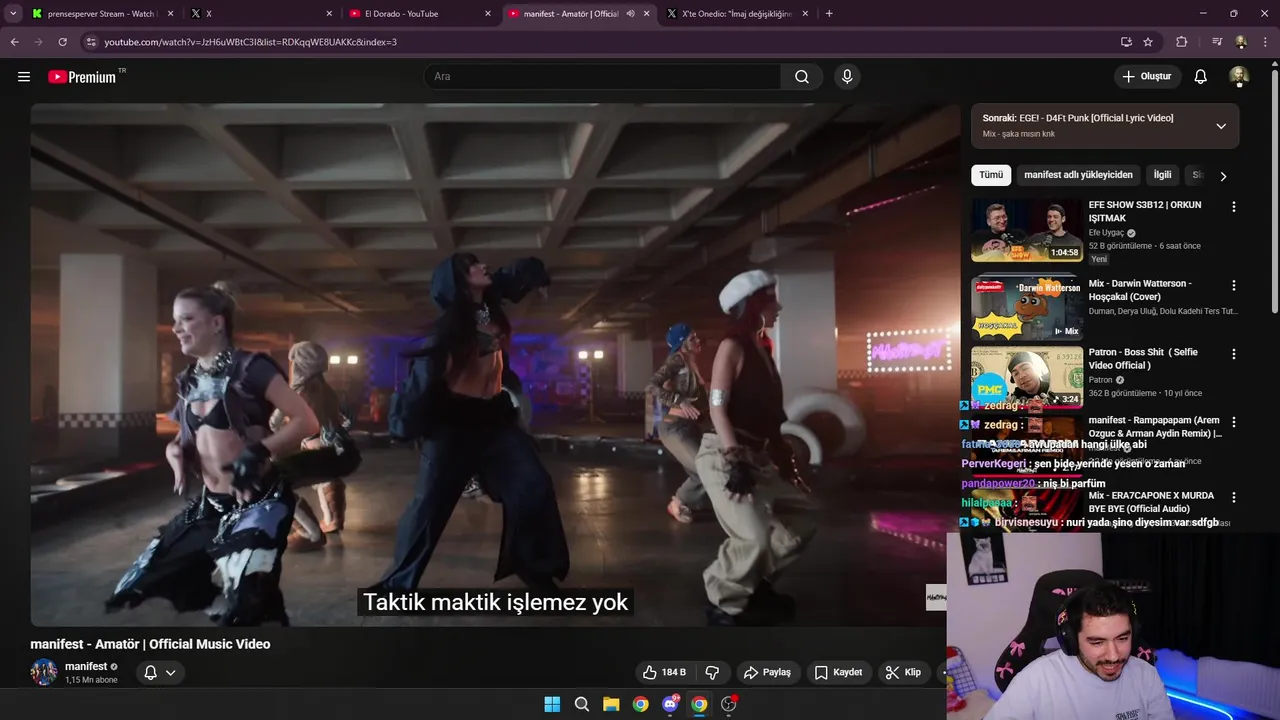Open options for Darwin Watterson mix

click(x=1233, y=285)
